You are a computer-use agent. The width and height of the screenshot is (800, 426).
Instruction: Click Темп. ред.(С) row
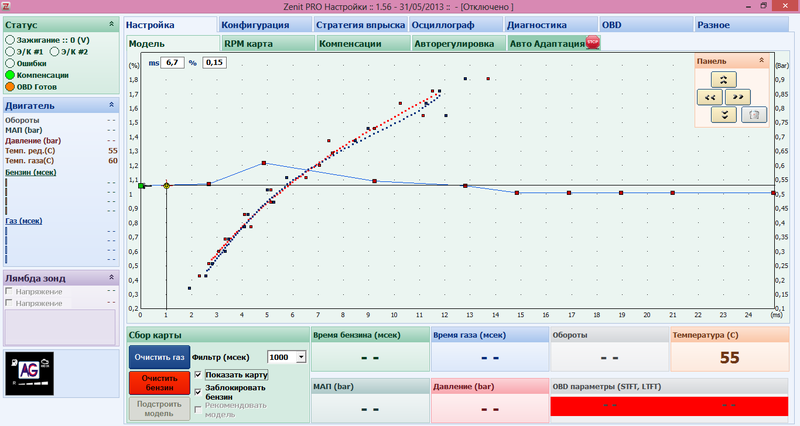click(61, 151)
